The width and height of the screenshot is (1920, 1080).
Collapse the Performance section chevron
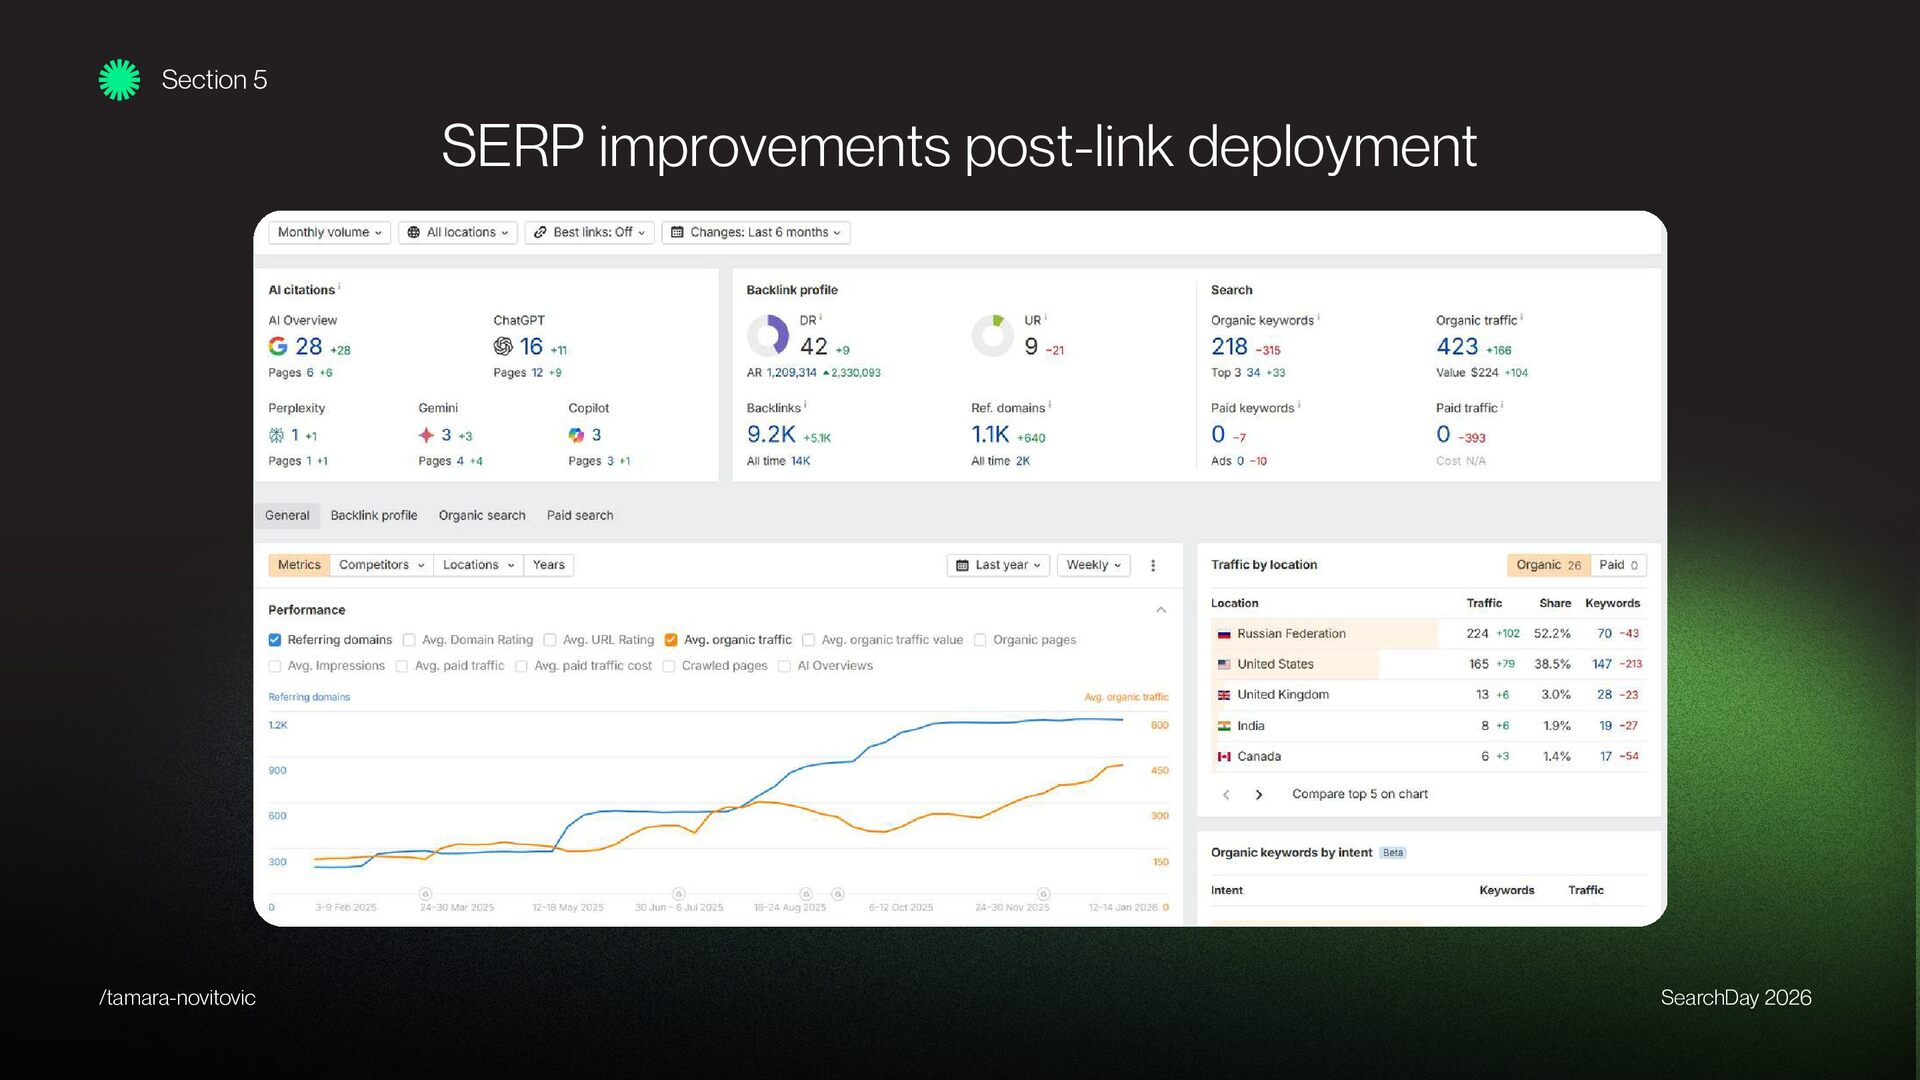(1161, 610)
